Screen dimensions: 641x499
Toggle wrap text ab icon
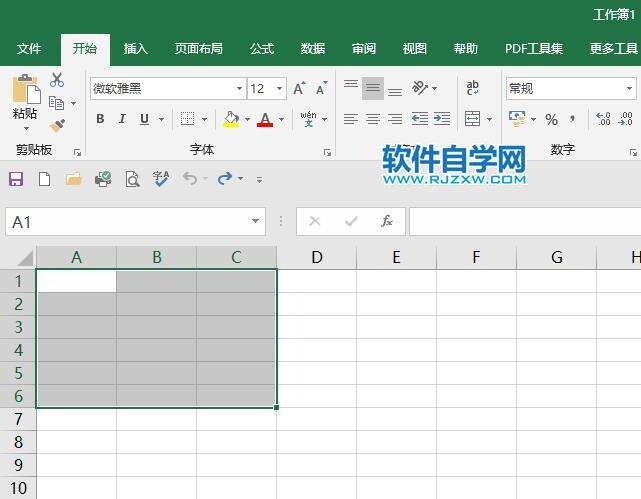coord(473,87)
